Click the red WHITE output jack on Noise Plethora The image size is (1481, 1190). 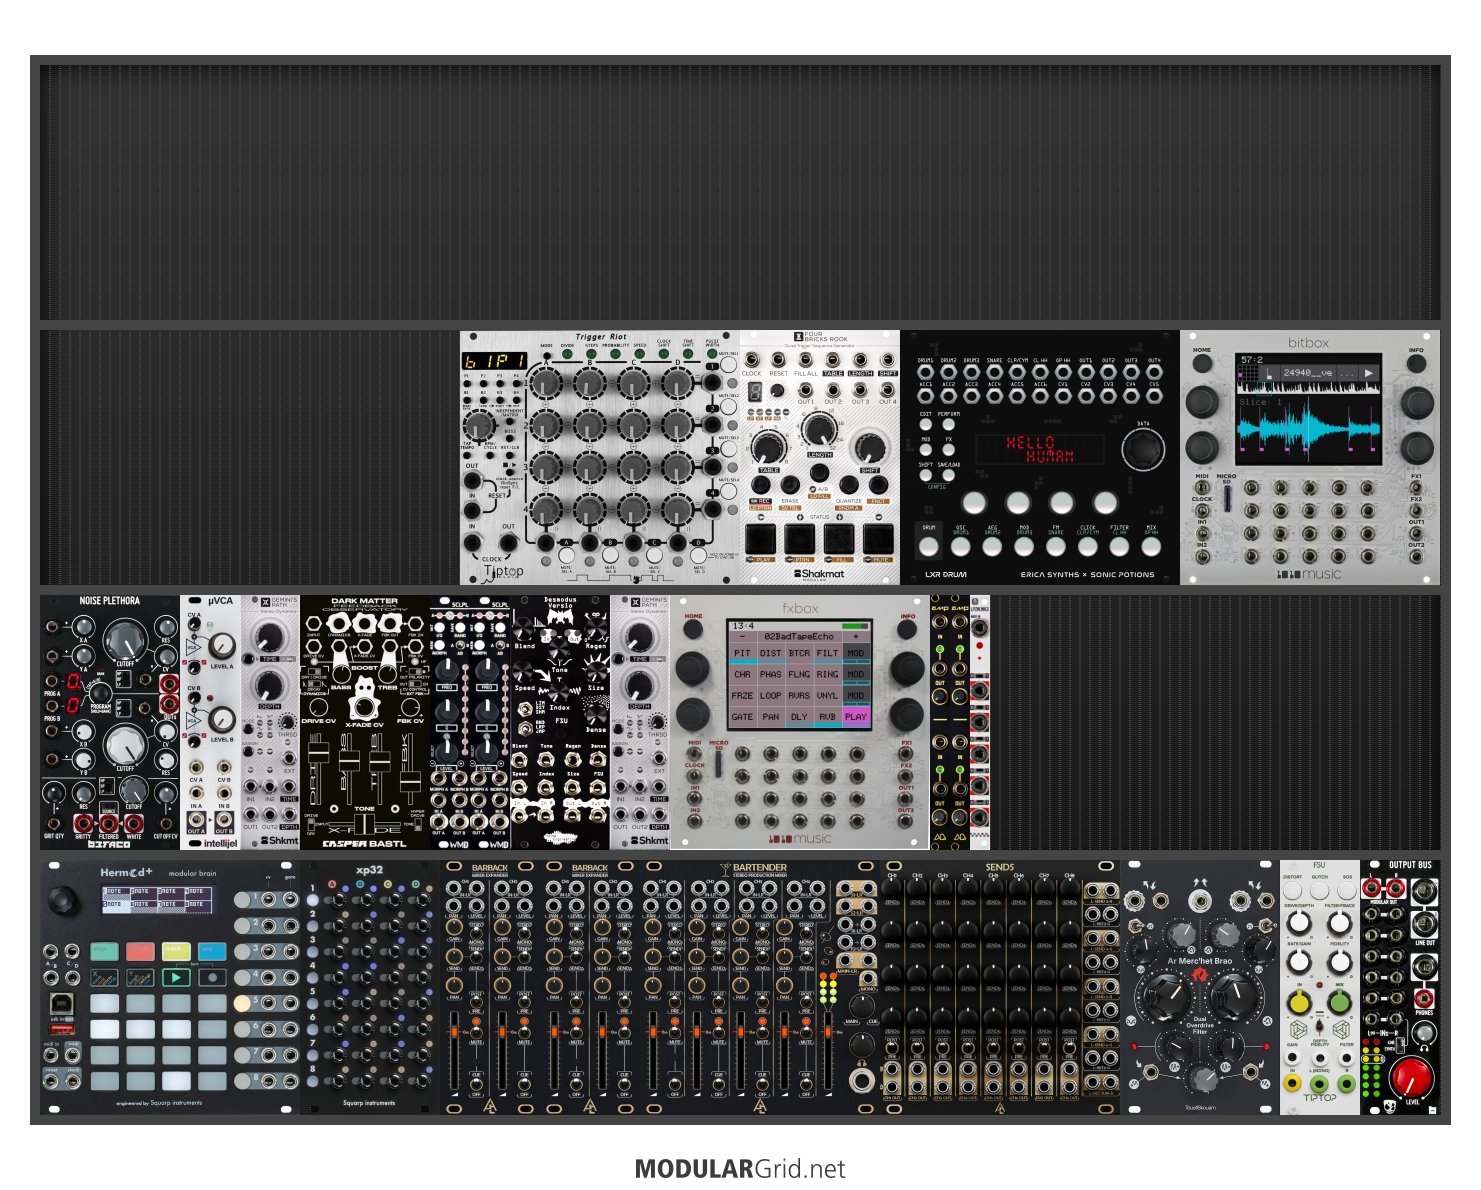coord(134,821)
